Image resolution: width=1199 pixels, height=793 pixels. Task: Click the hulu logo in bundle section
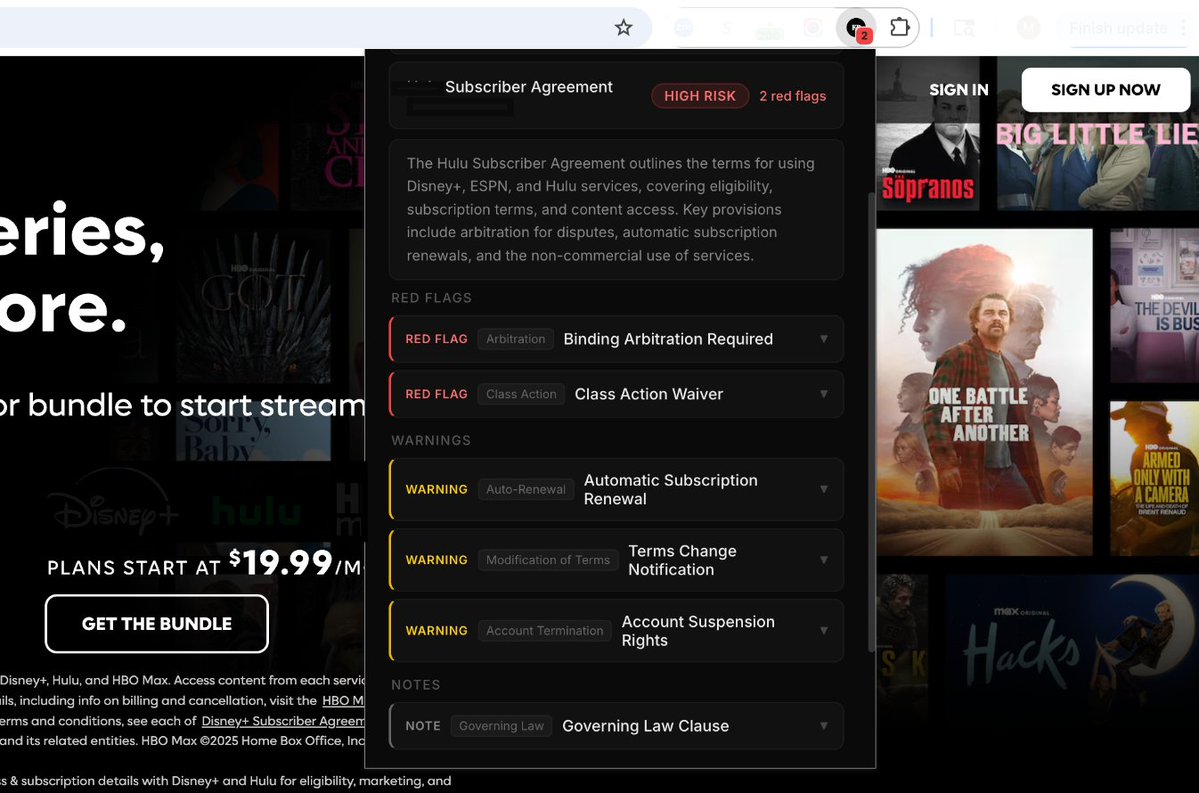256,511
